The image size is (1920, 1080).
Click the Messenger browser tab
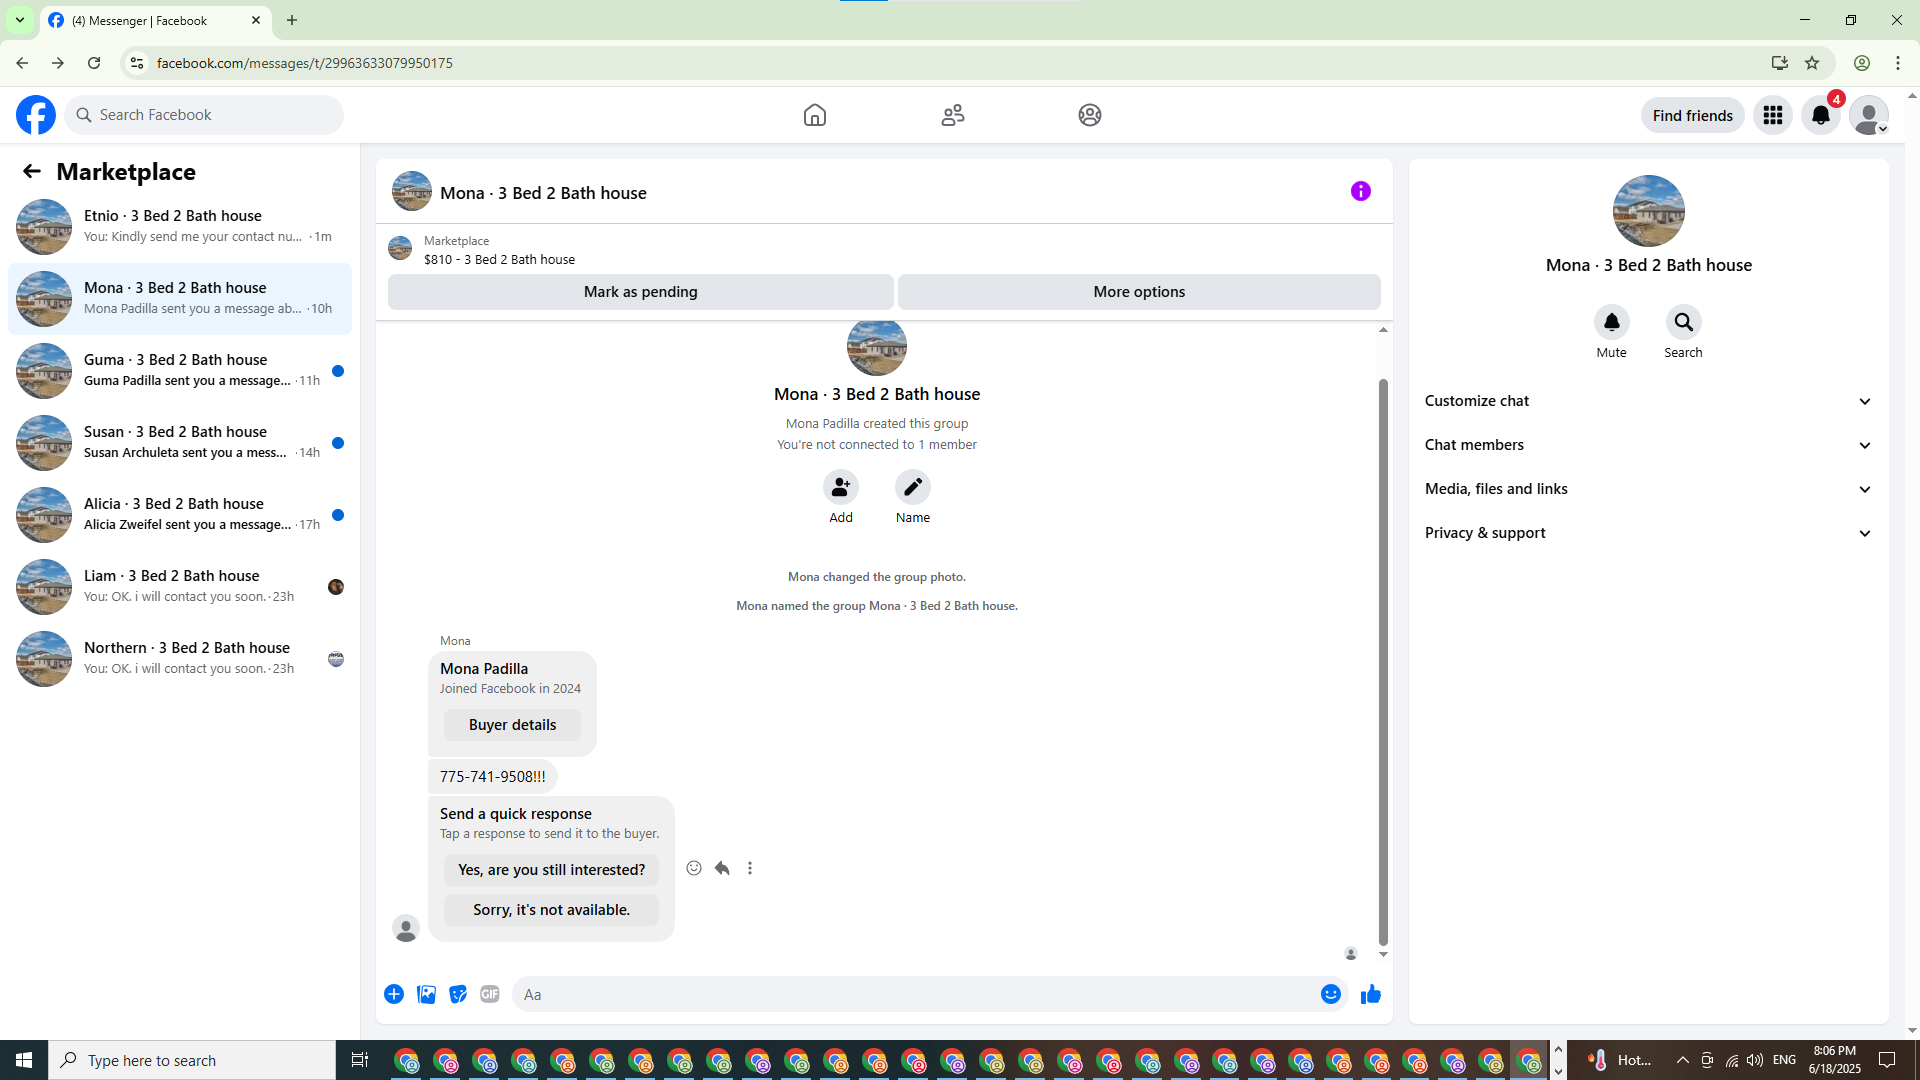click(155, 20)
